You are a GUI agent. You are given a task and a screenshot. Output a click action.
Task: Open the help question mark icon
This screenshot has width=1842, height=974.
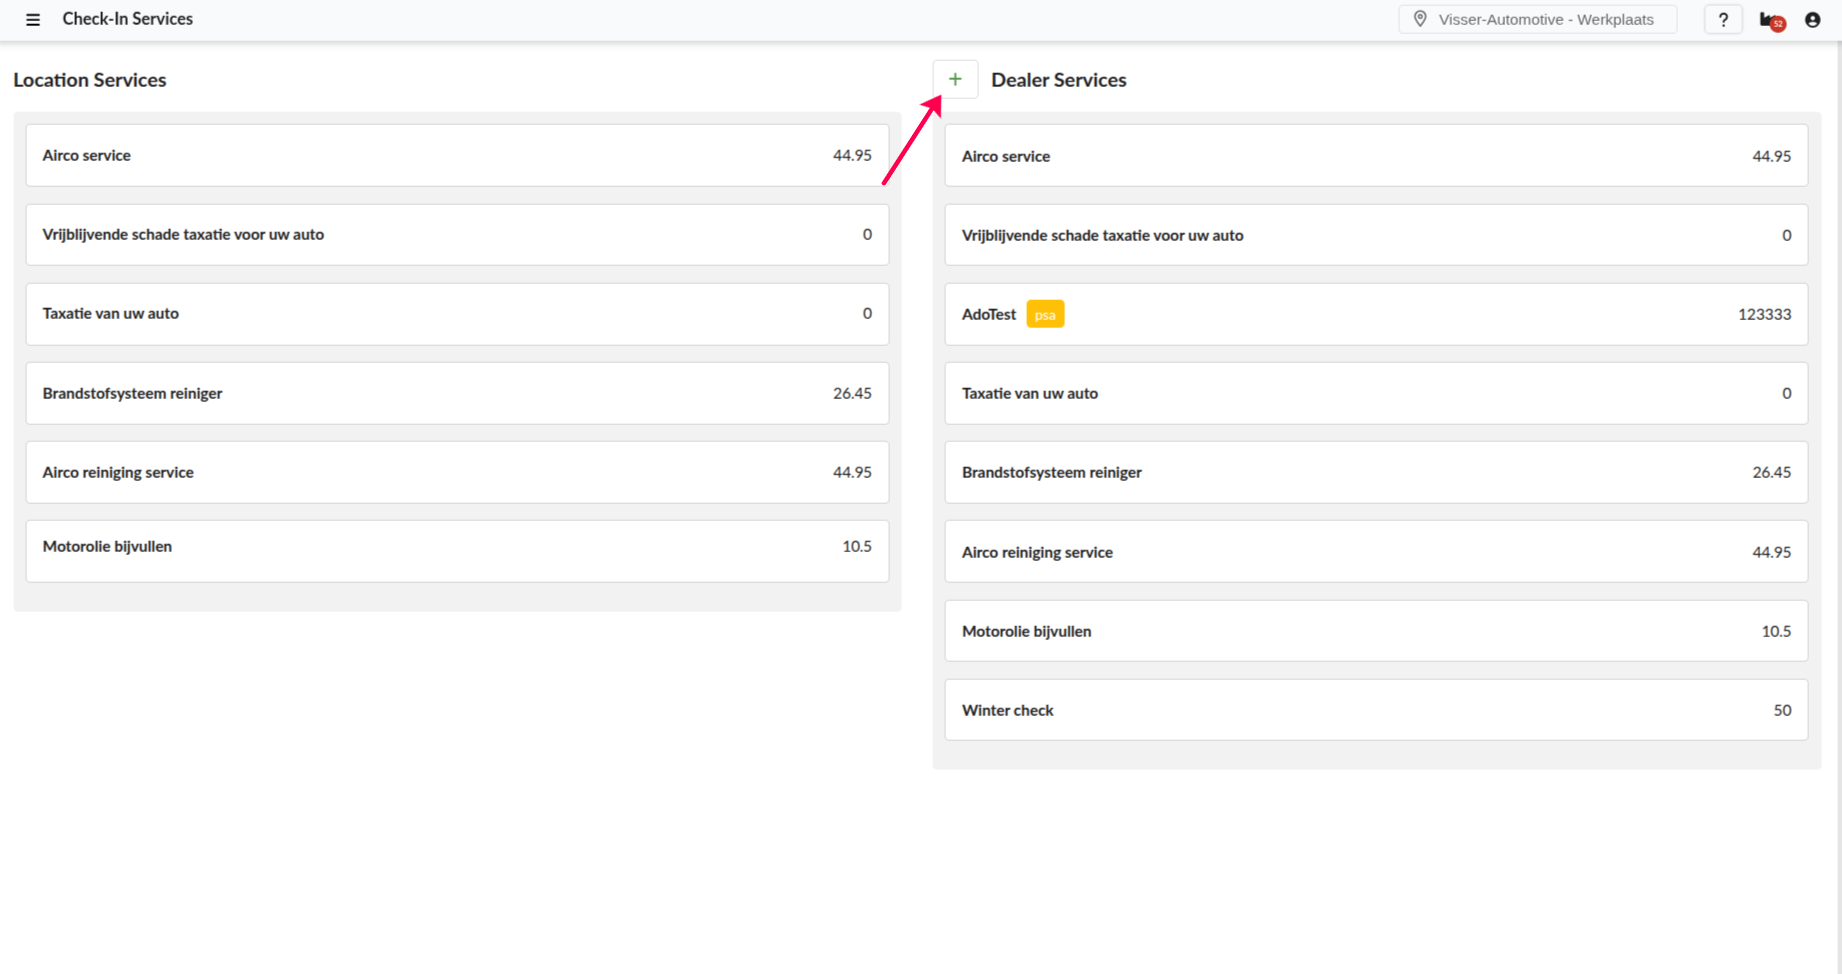tap(1722, 19)
